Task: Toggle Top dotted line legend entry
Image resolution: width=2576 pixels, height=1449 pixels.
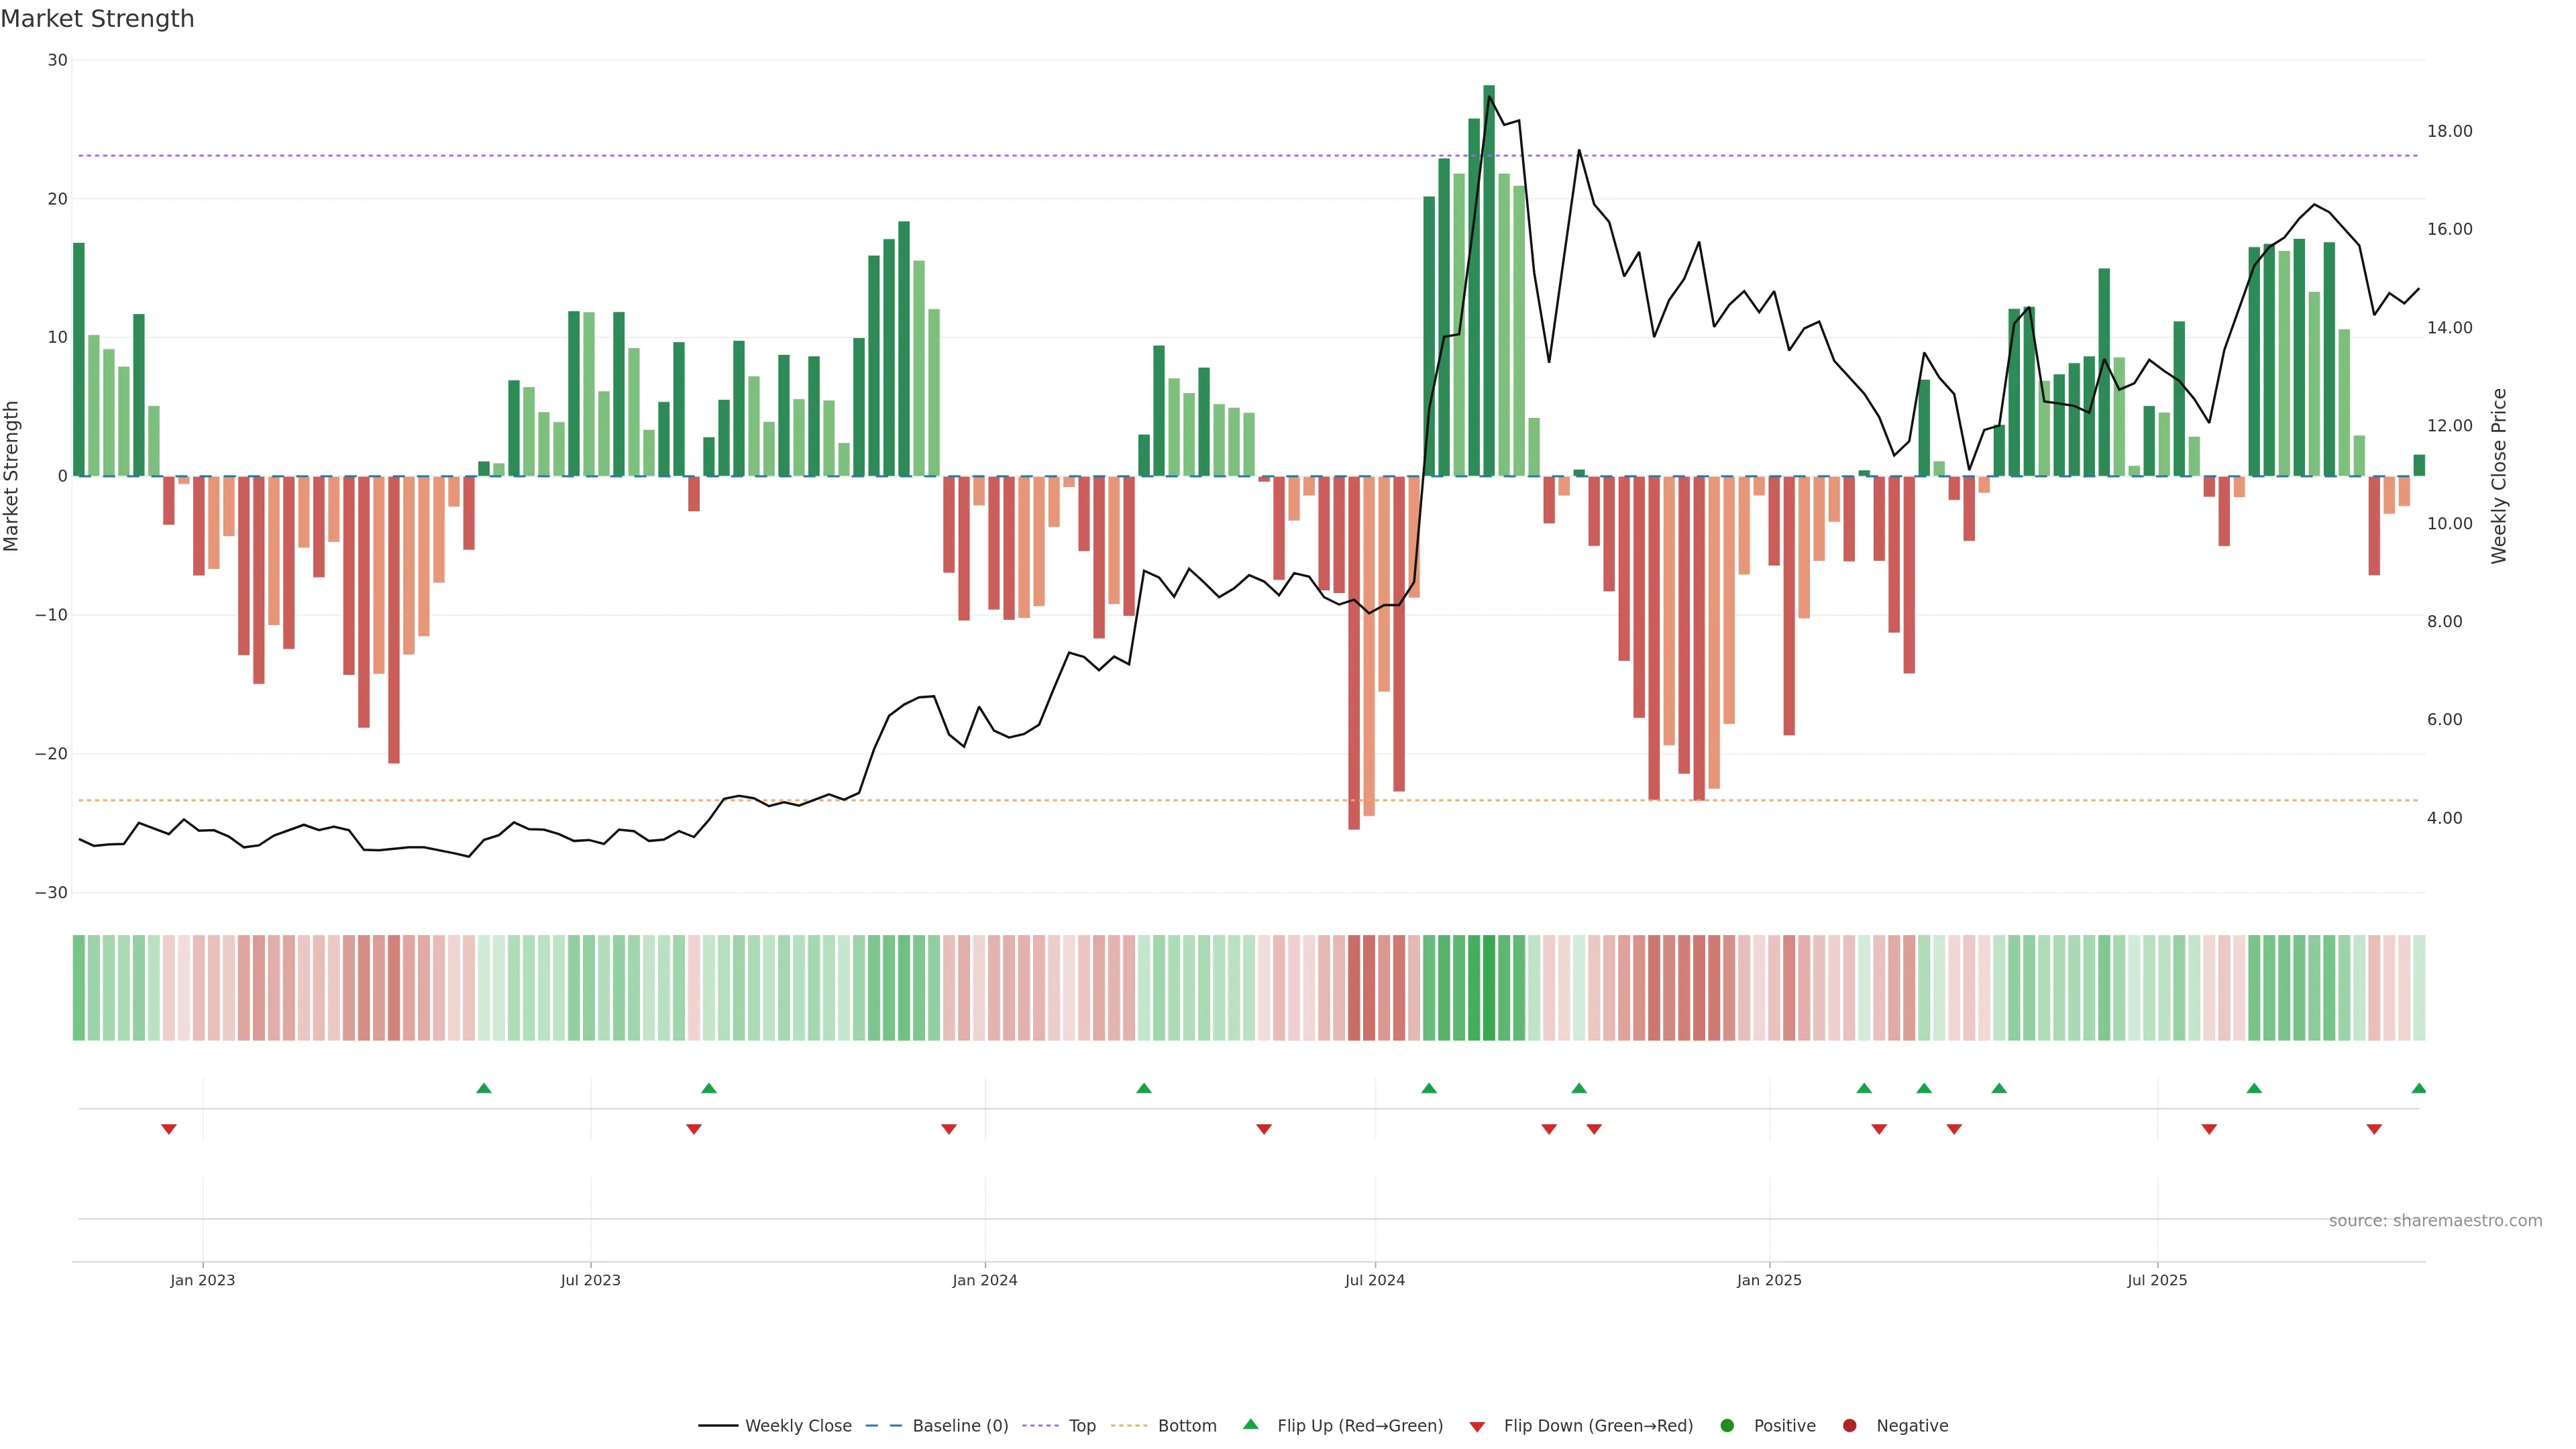Action: 1081,1426
